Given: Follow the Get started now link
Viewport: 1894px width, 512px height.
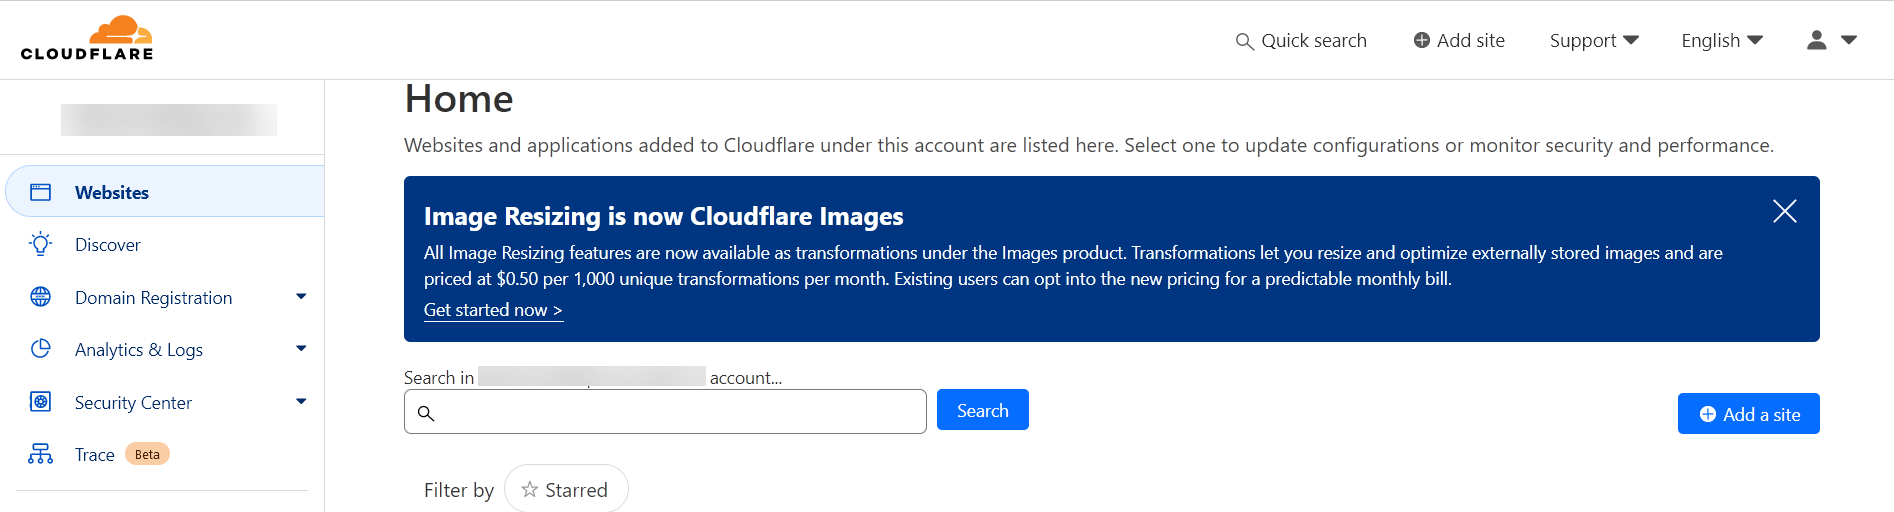Looking at the screenshot, I should click(x=493, y=310).
